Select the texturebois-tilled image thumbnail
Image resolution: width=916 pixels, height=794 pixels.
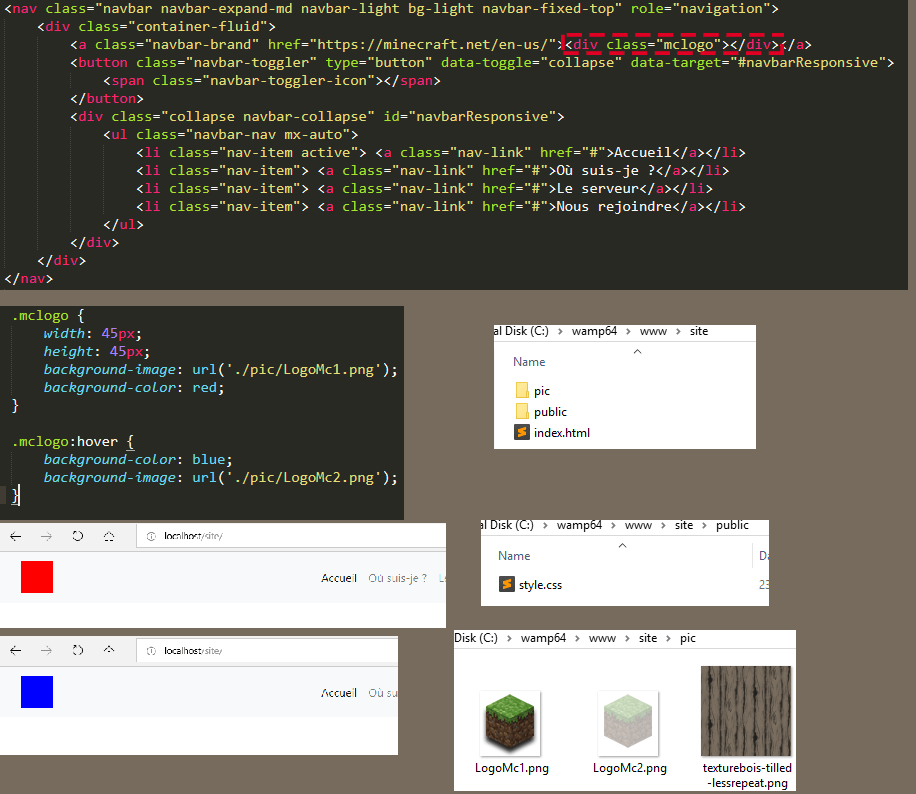[x=746, y=710]
